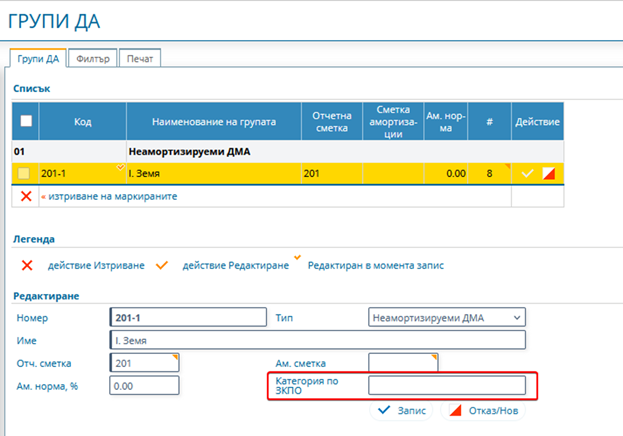The width and height of the screenshot is (623, 436).
Task: Click the Име input field with I. Земя
Action: (x=317, y=340)
